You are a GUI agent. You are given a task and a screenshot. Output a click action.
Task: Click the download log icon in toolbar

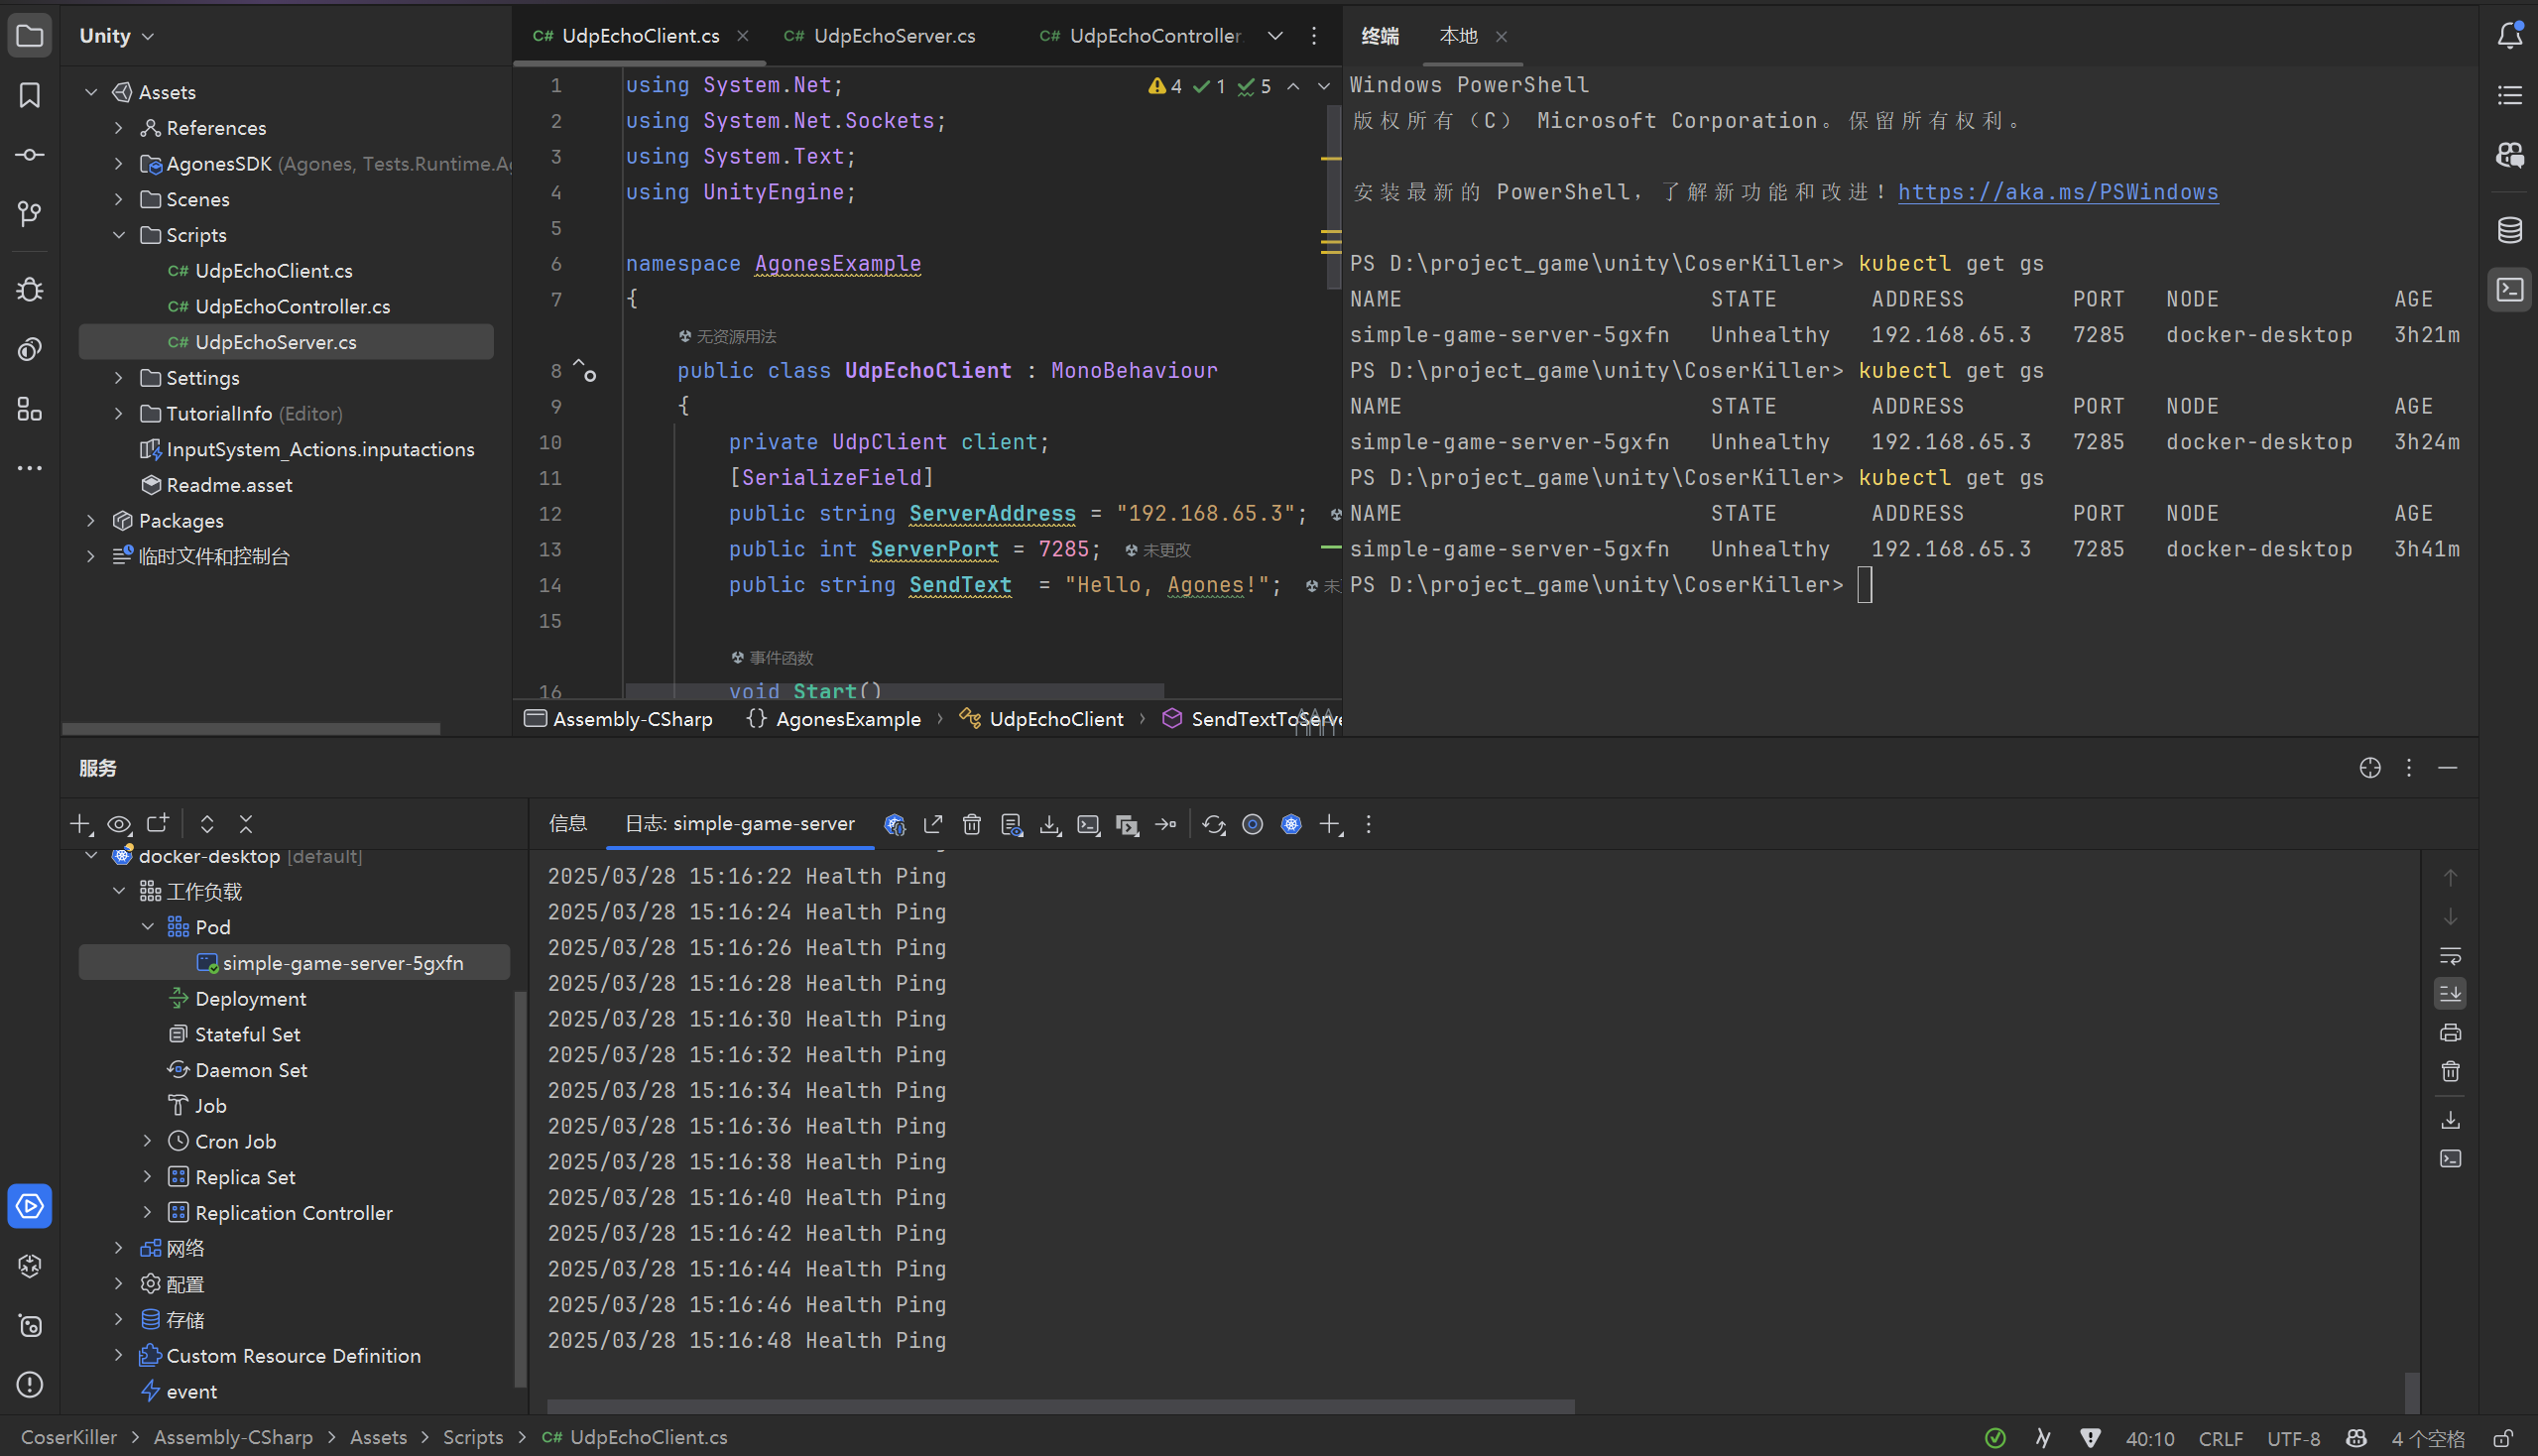pos(1049,824)
